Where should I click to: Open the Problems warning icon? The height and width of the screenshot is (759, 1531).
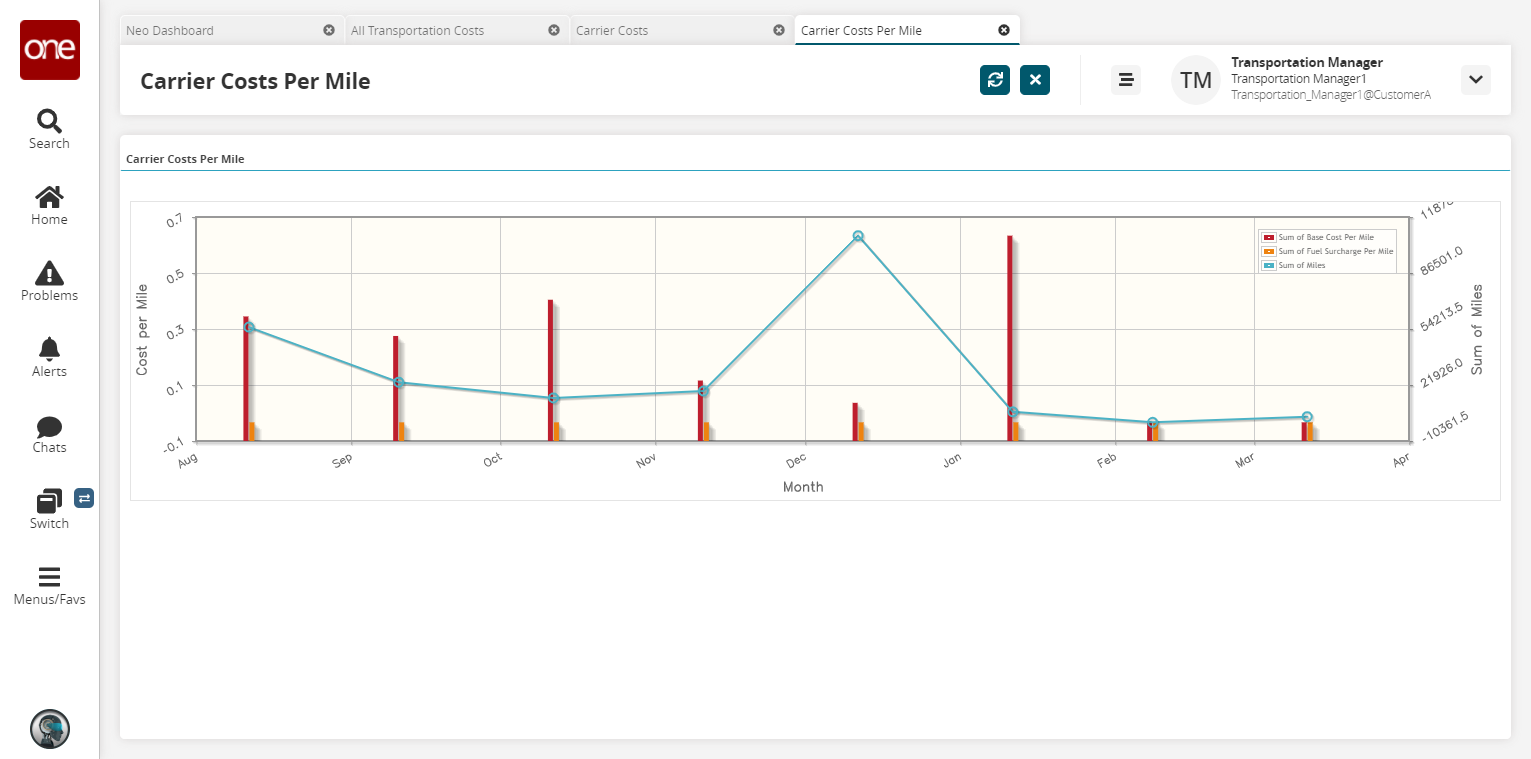(x=49, y=281)
